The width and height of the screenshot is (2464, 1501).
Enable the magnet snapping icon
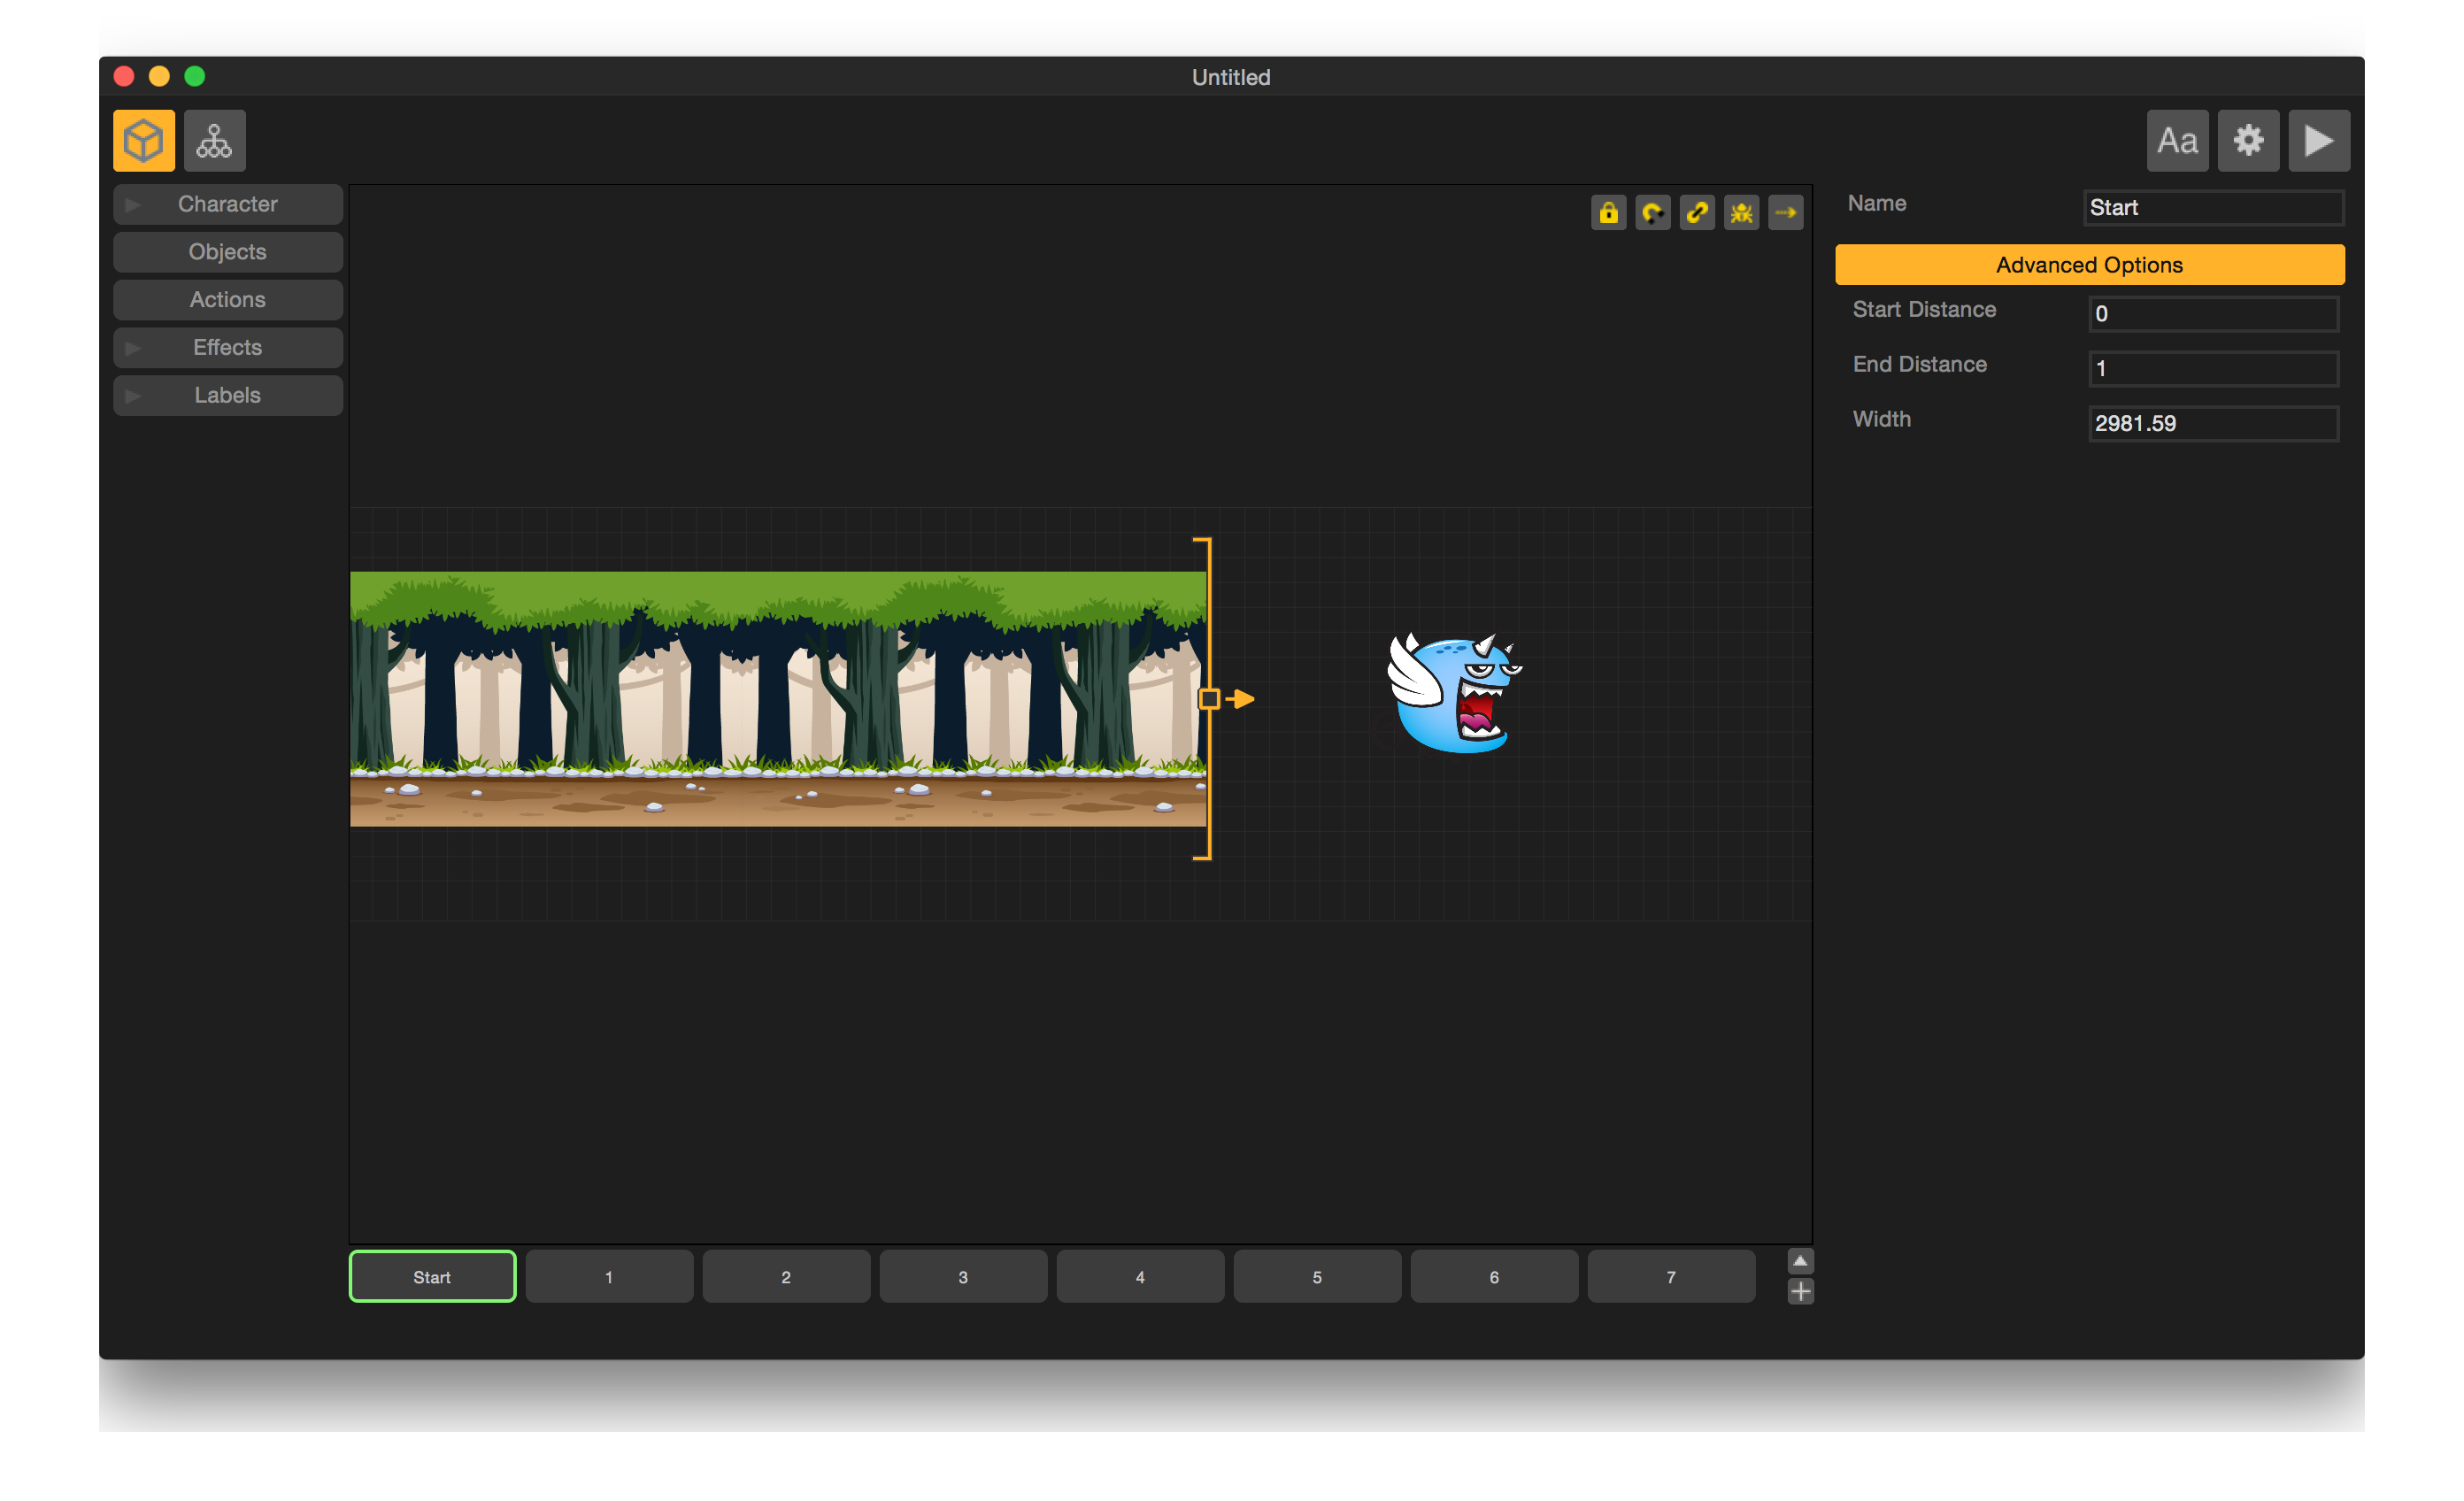coord(1653,212)
